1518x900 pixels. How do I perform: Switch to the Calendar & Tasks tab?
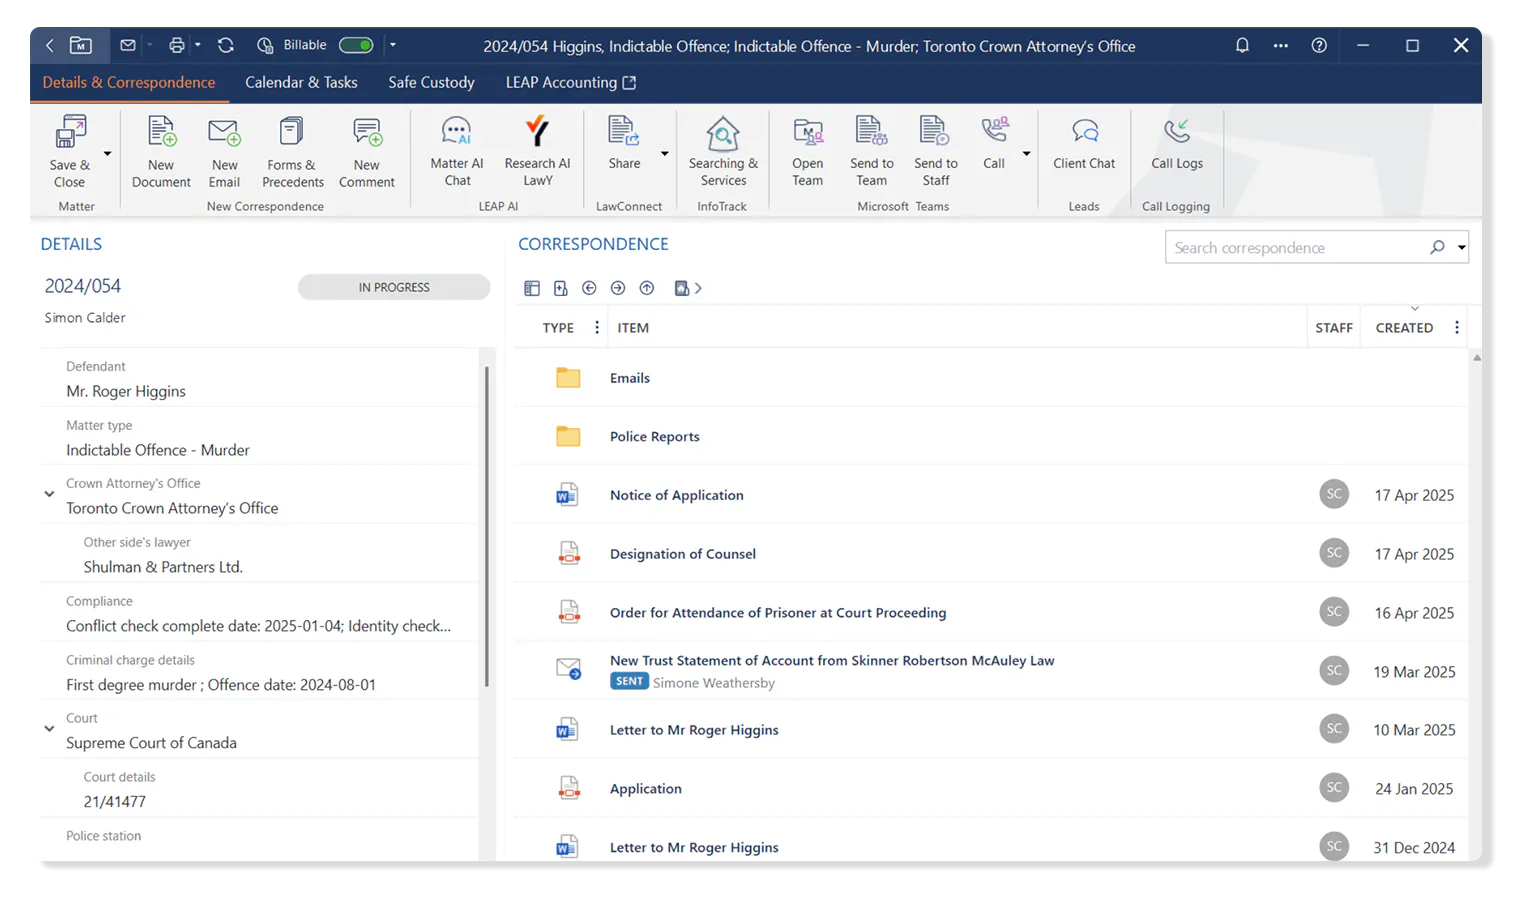point(301,82)
